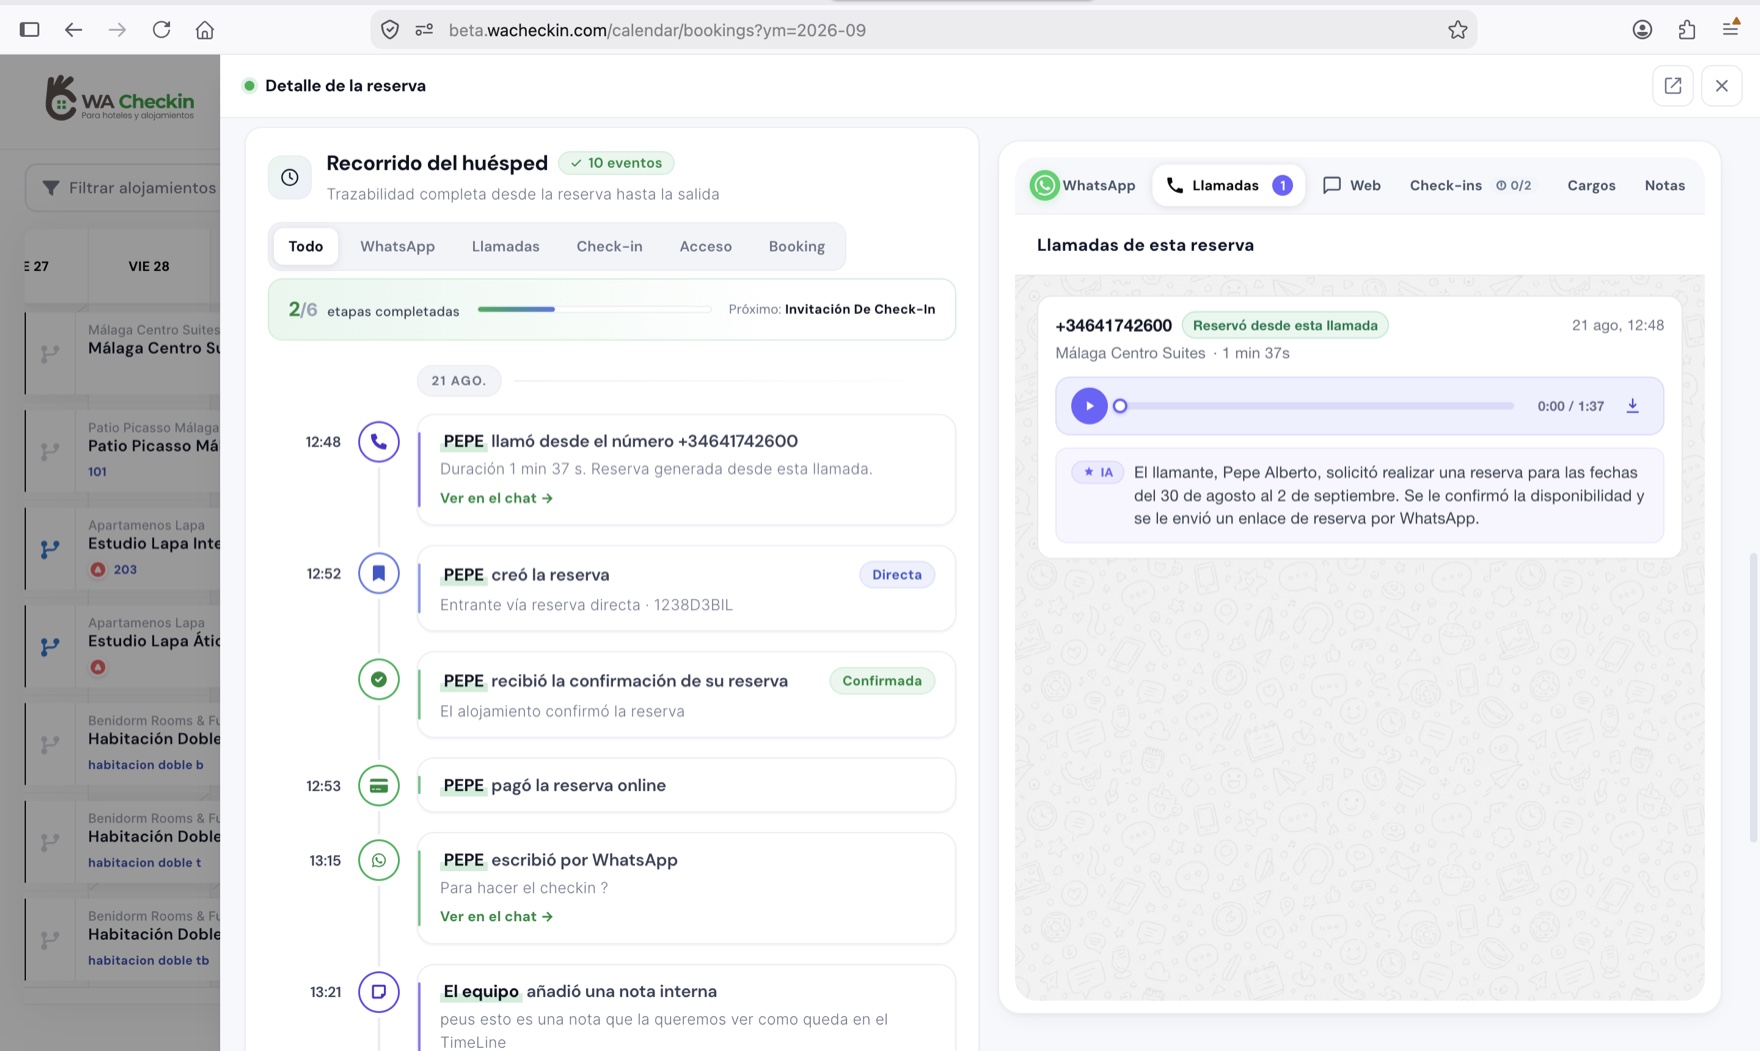
Task: Open the Filtrar alojamientos filter
Action: pyautogui.click(x=129, y=188)
